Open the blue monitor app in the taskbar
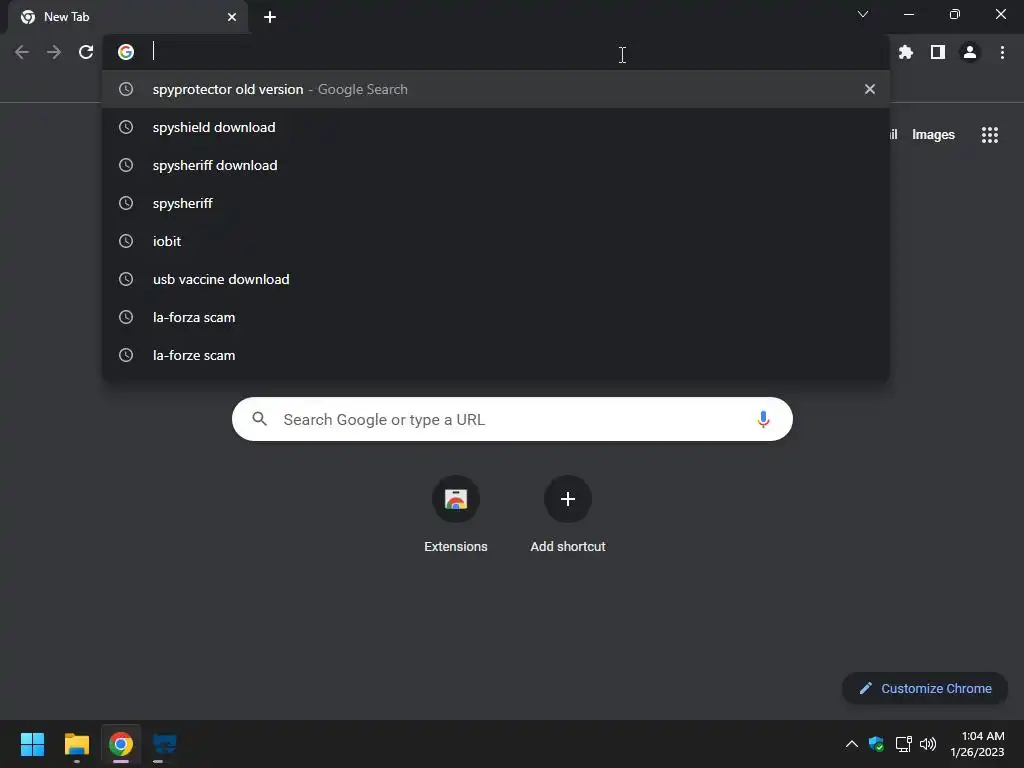 tap(165, 744)
